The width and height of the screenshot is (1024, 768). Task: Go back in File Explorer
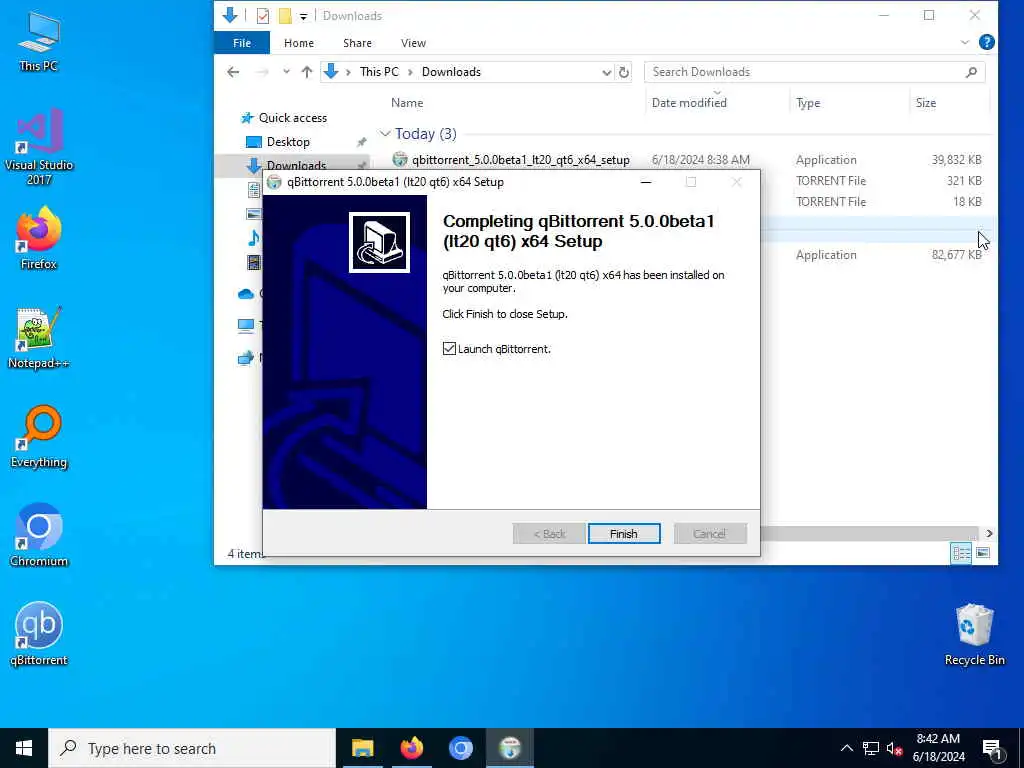233,72
